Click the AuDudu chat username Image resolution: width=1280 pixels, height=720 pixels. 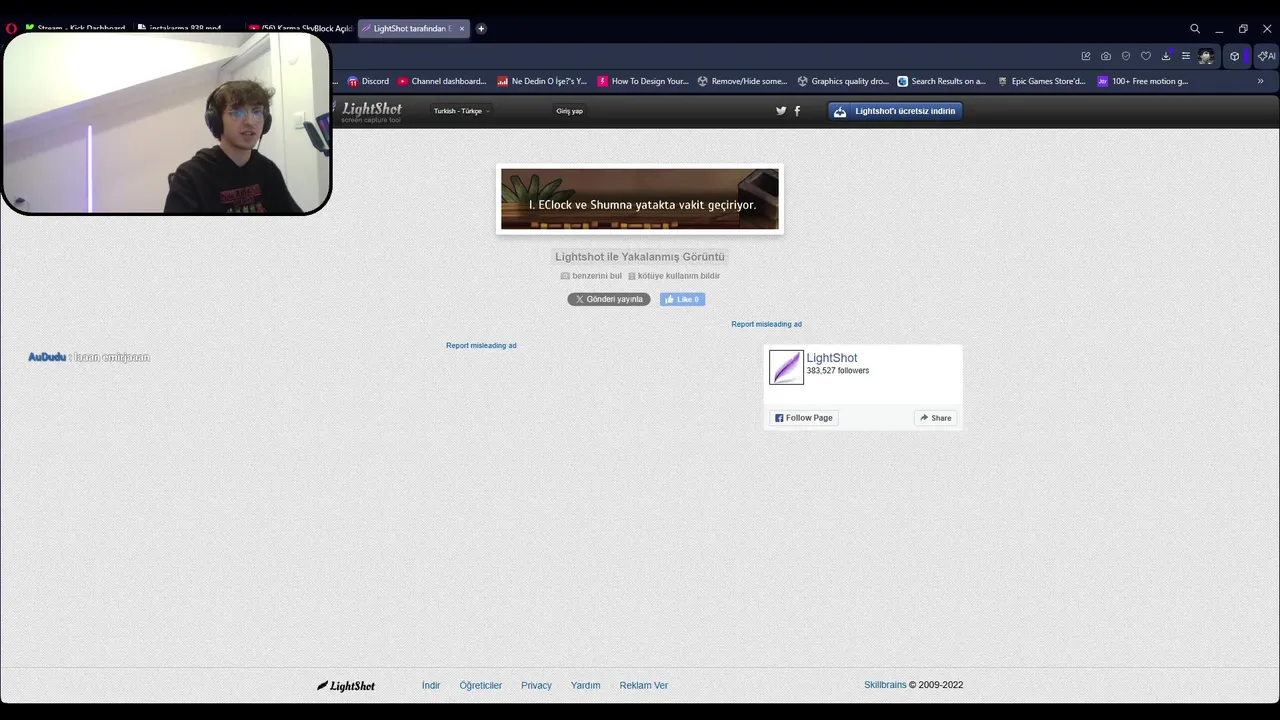47,357
